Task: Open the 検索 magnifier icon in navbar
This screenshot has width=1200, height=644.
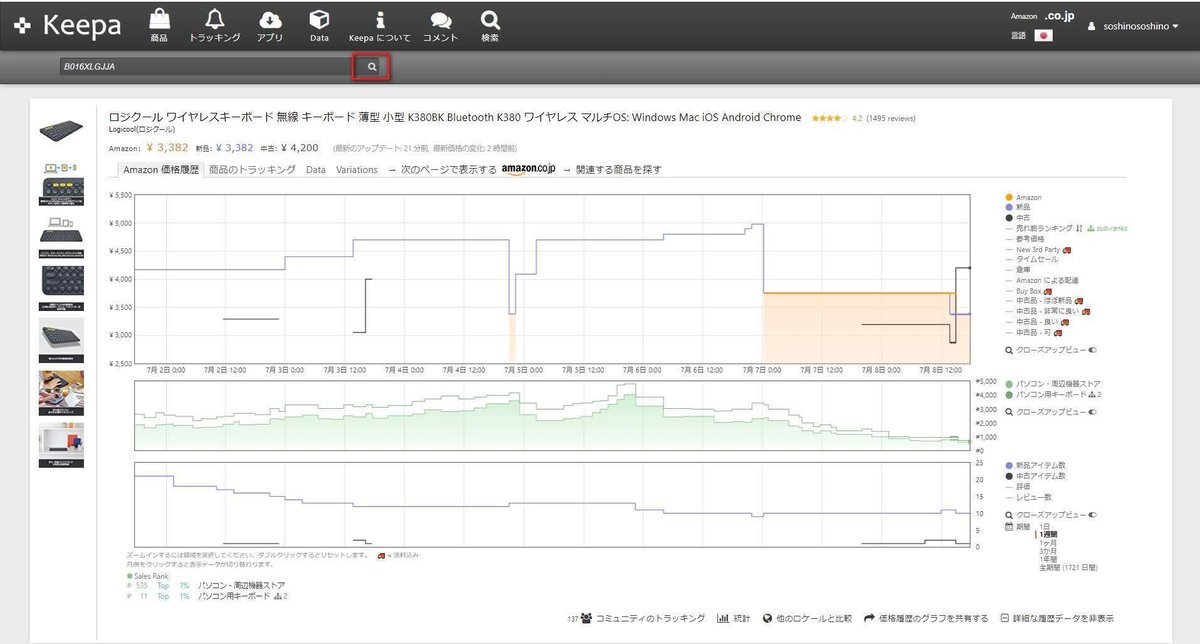Action: 489,19
